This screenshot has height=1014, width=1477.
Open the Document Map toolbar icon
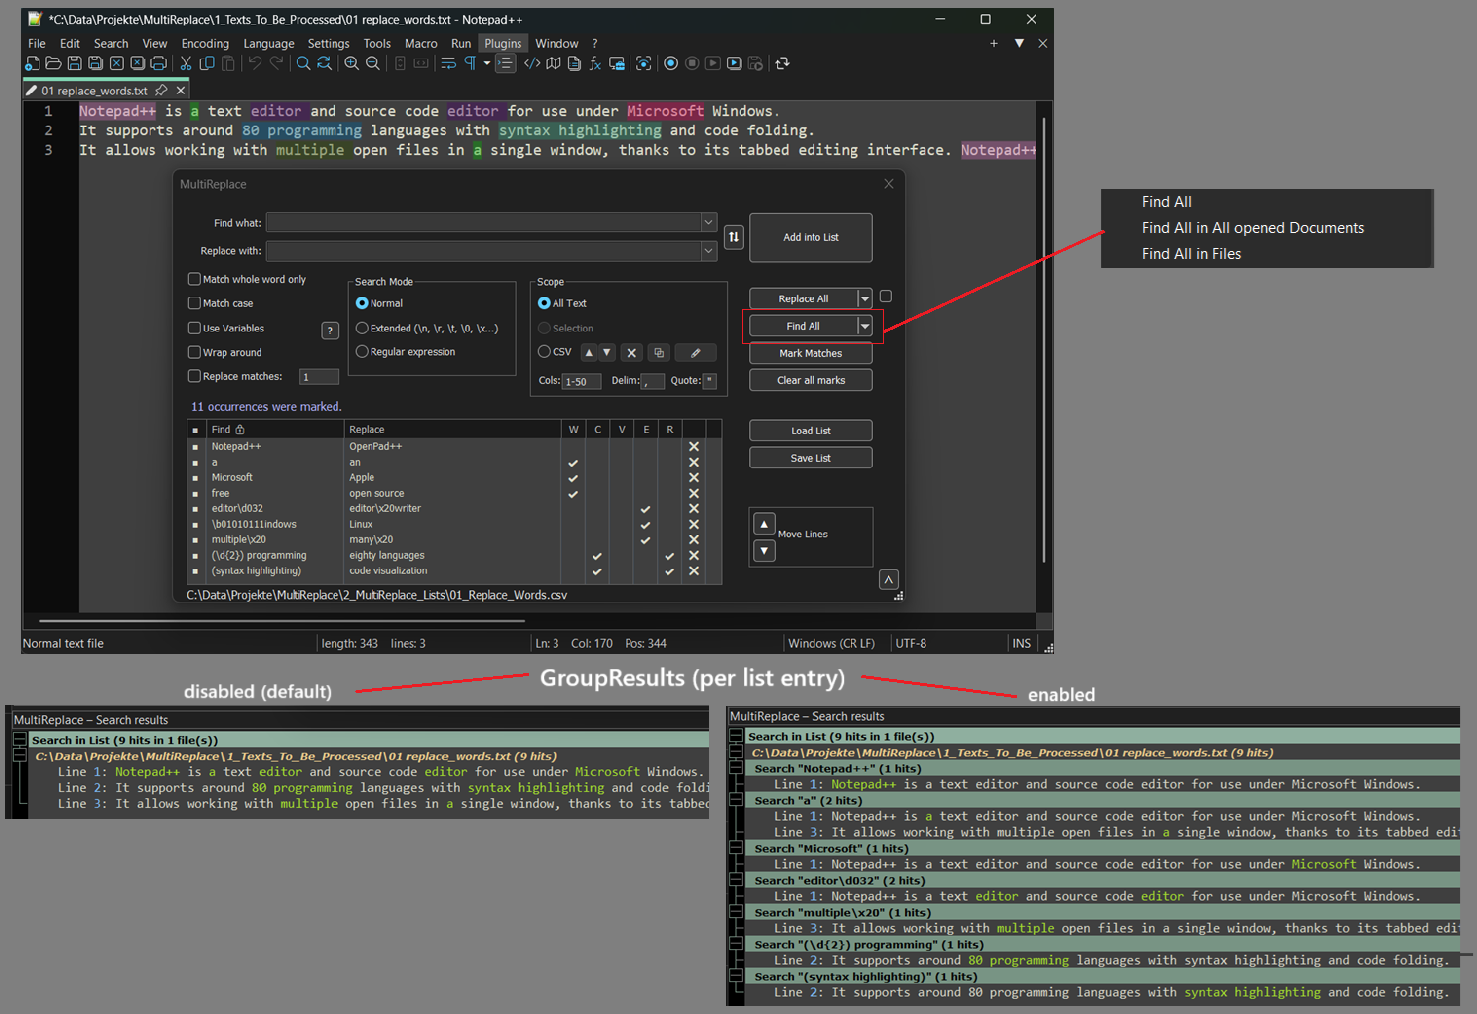(553, 63)
